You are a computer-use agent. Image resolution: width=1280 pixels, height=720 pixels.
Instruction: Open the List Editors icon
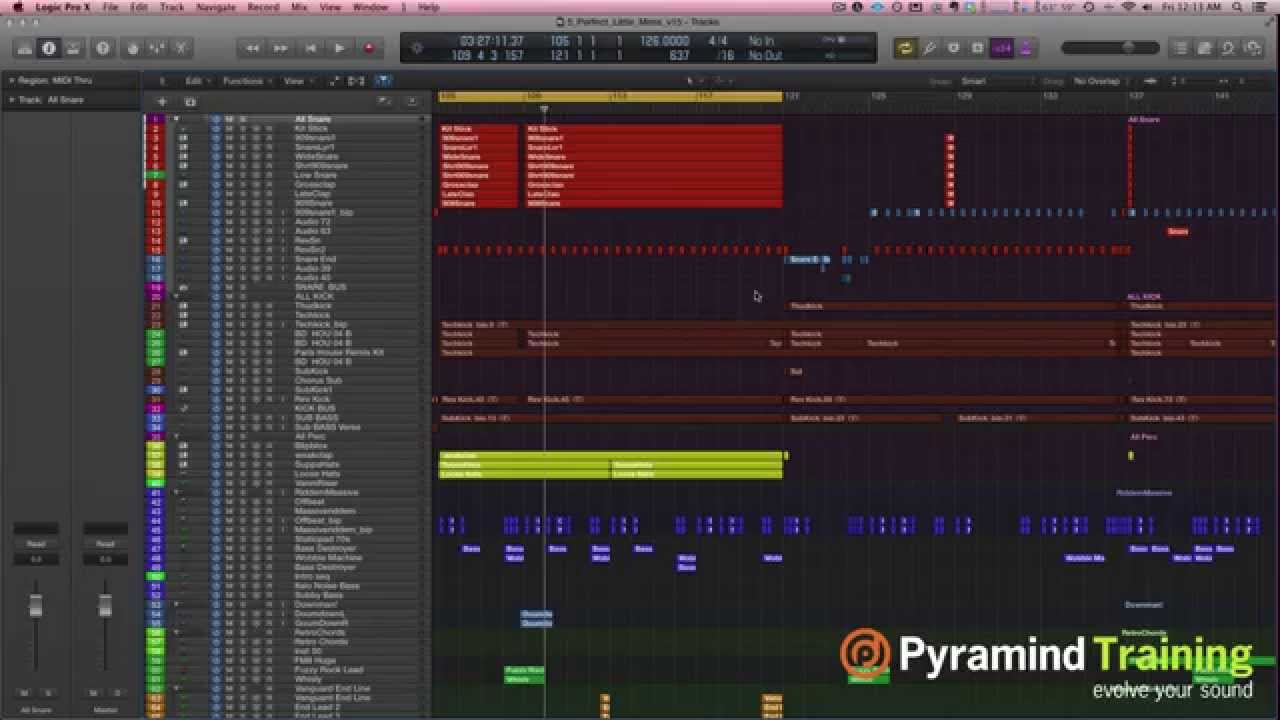(1181, 48)
